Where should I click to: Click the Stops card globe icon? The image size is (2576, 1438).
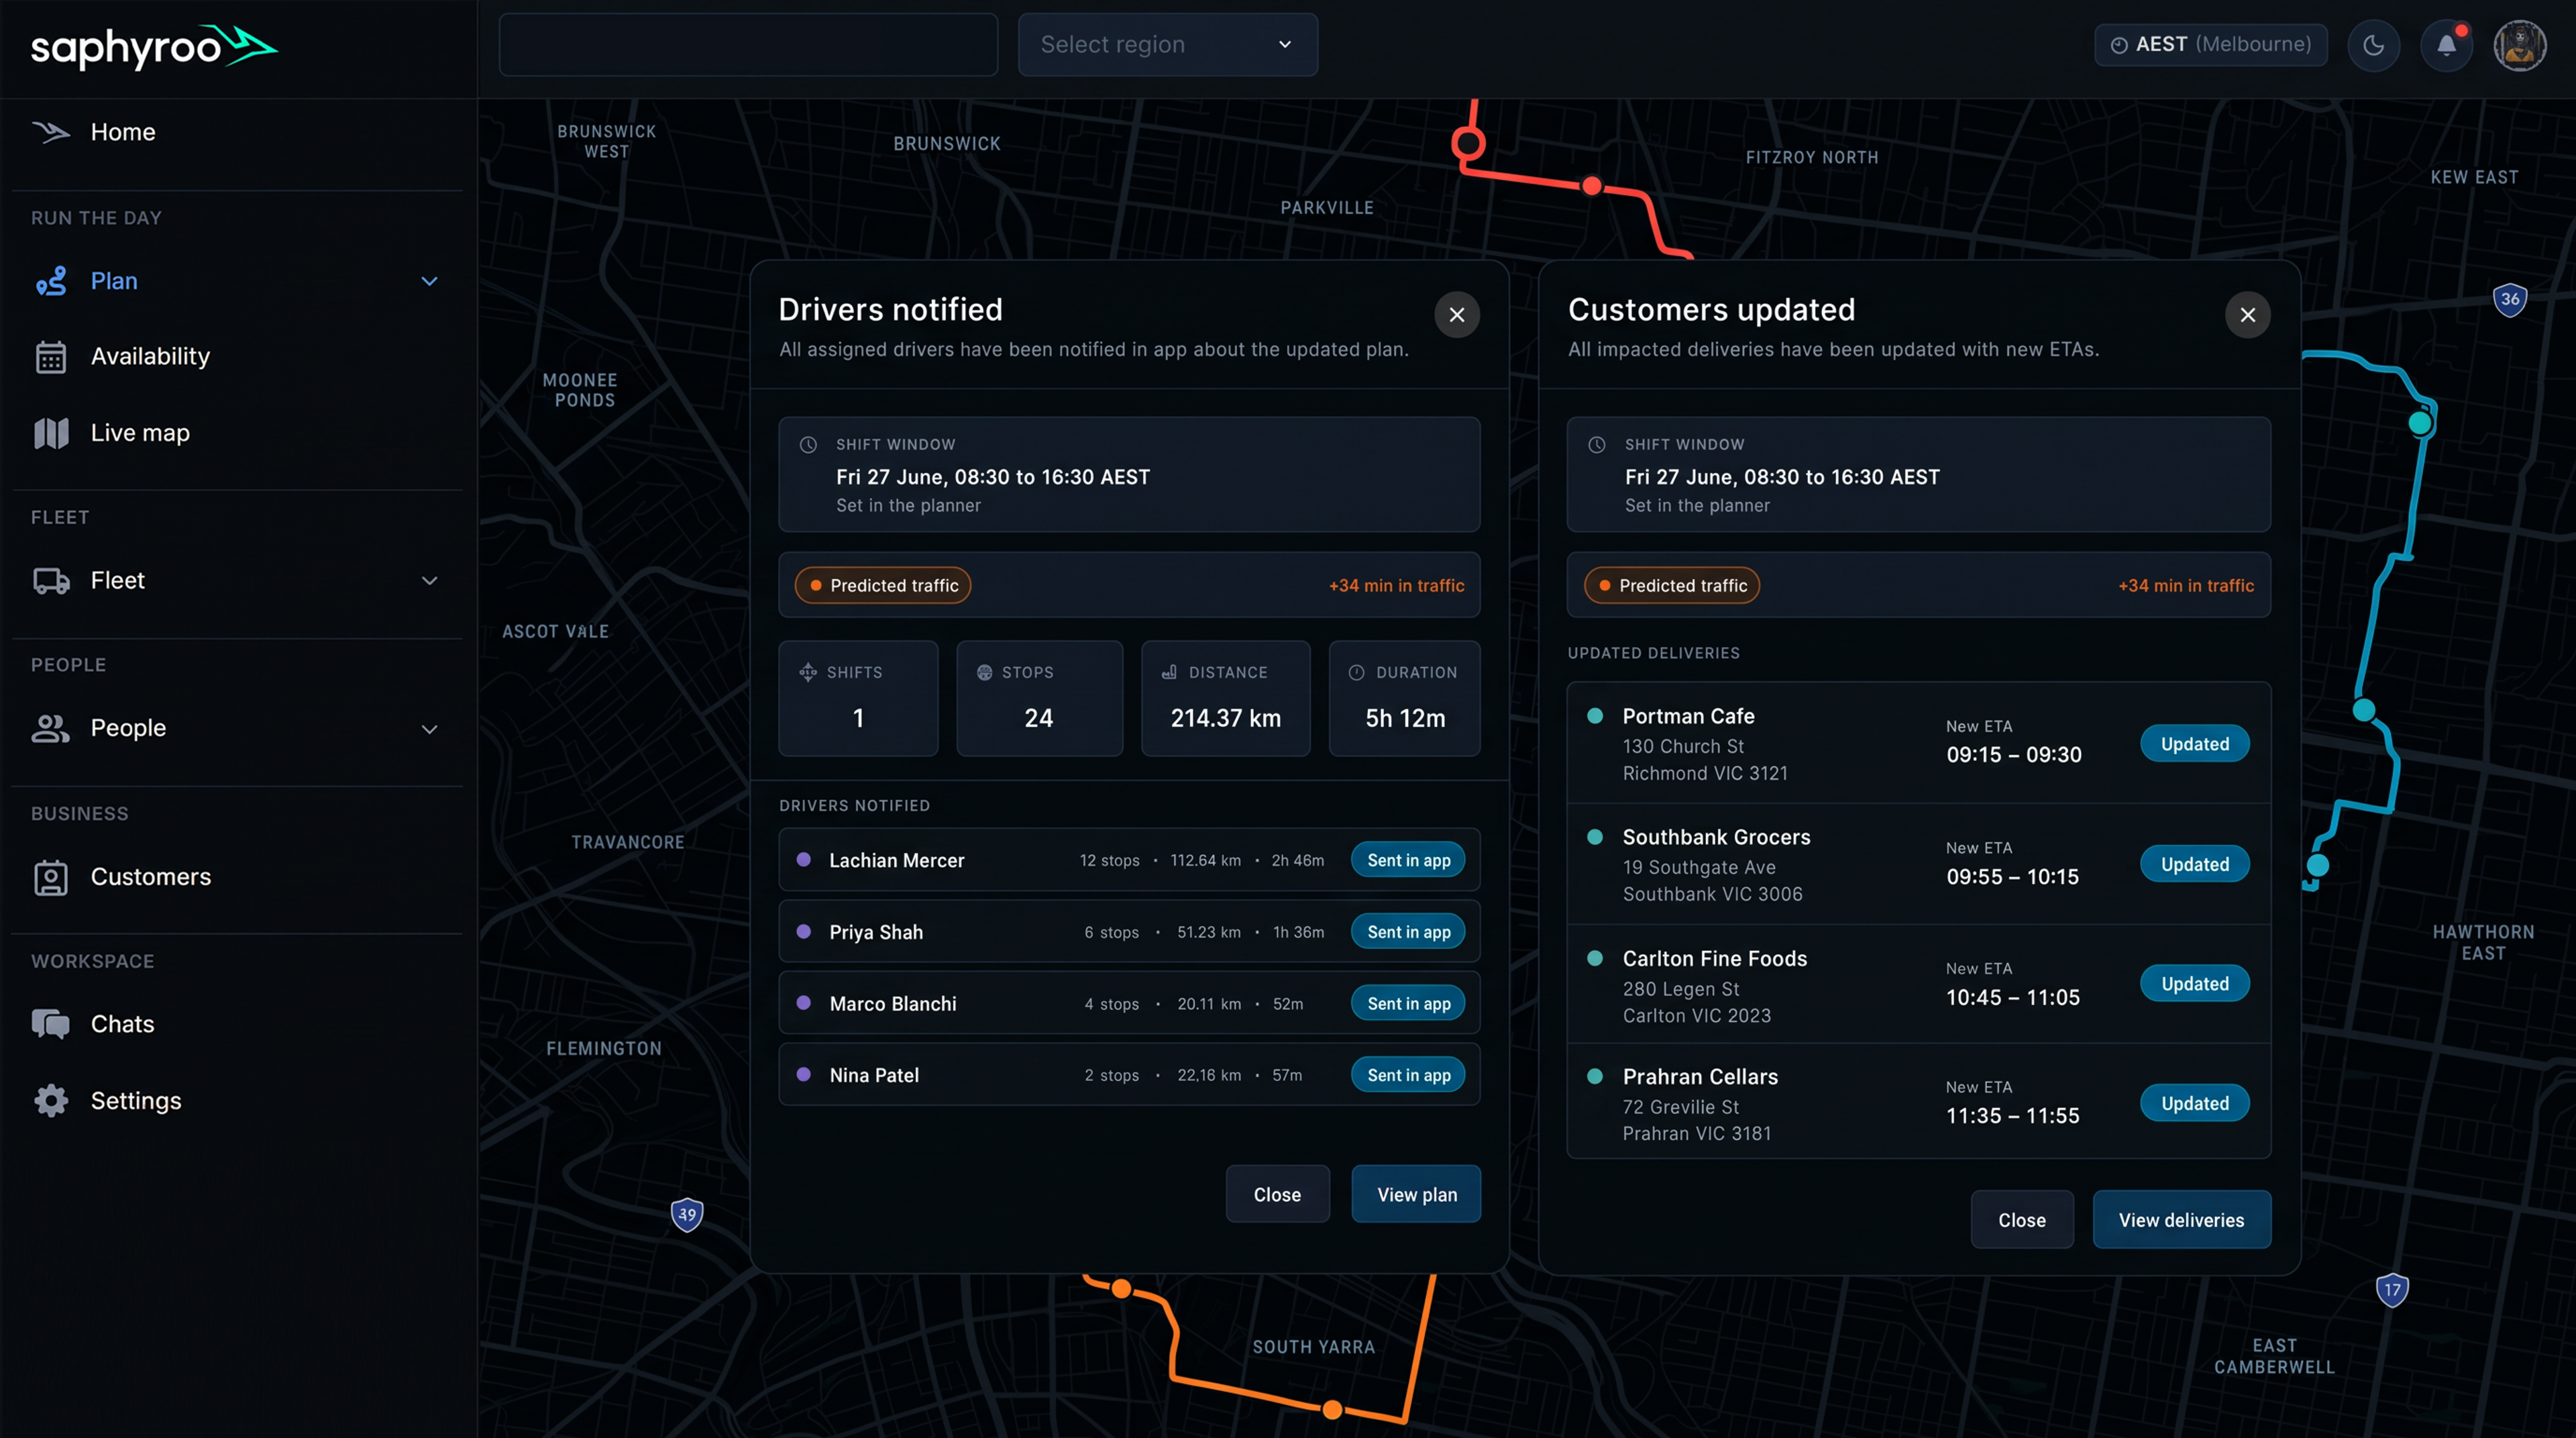pos(984,672)
